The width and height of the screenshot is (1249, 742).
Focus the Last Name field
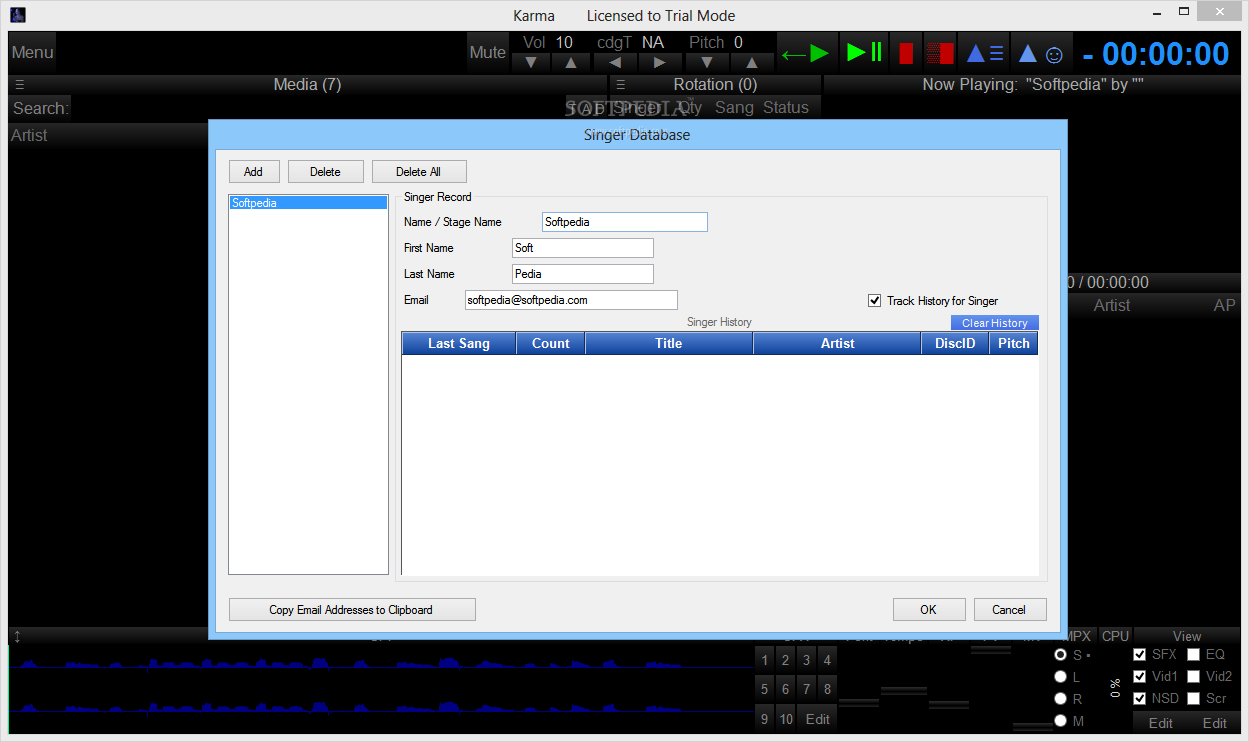(x=583, y=274)
